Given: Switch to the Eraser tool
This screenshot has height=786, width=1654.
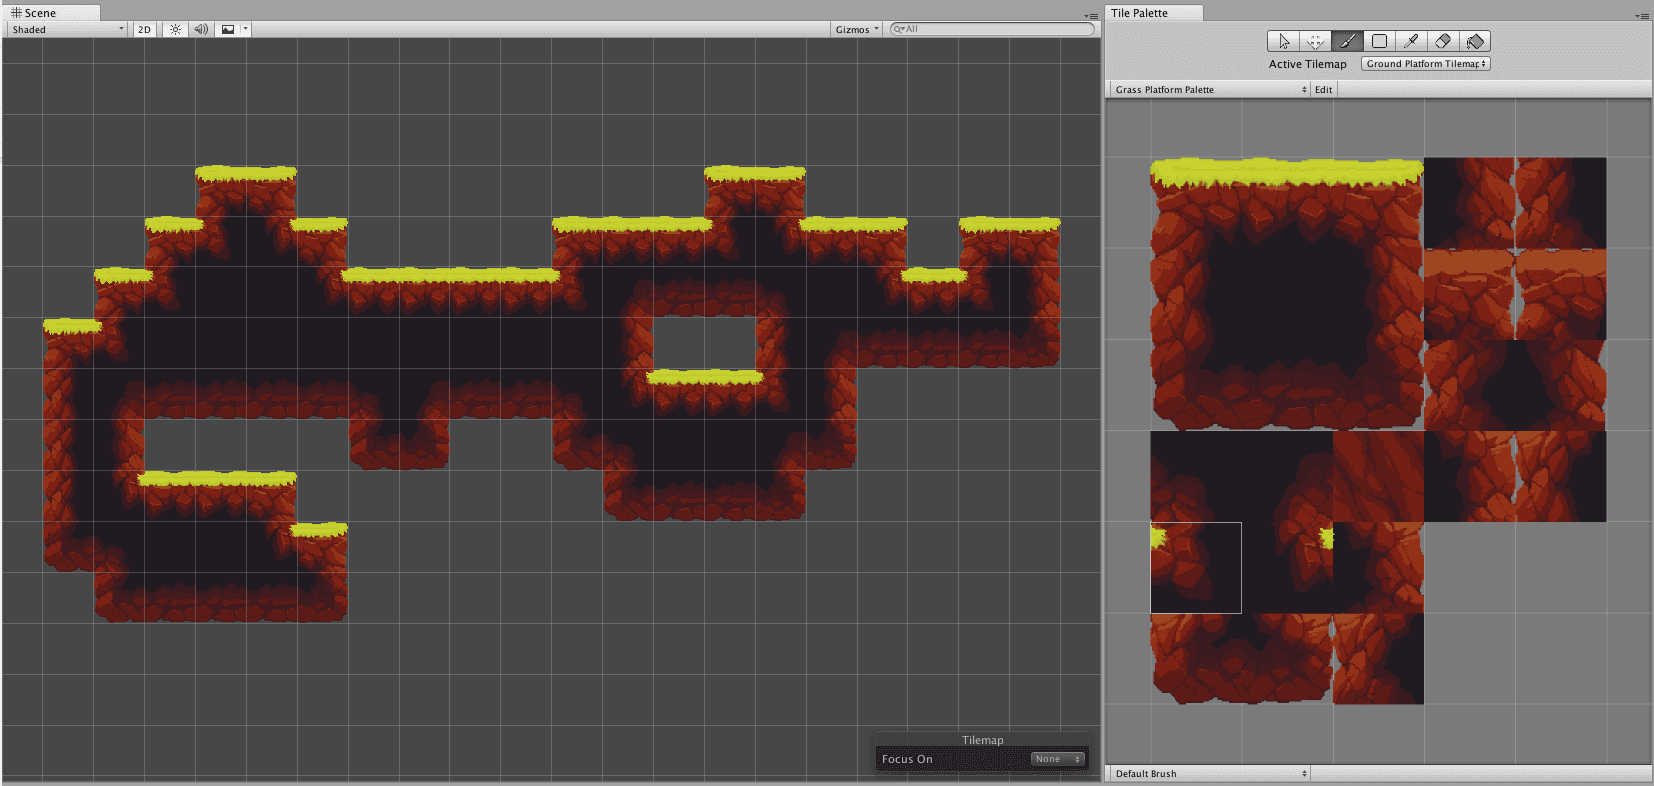Looking at the screenshot, I should click(1443, 41).
